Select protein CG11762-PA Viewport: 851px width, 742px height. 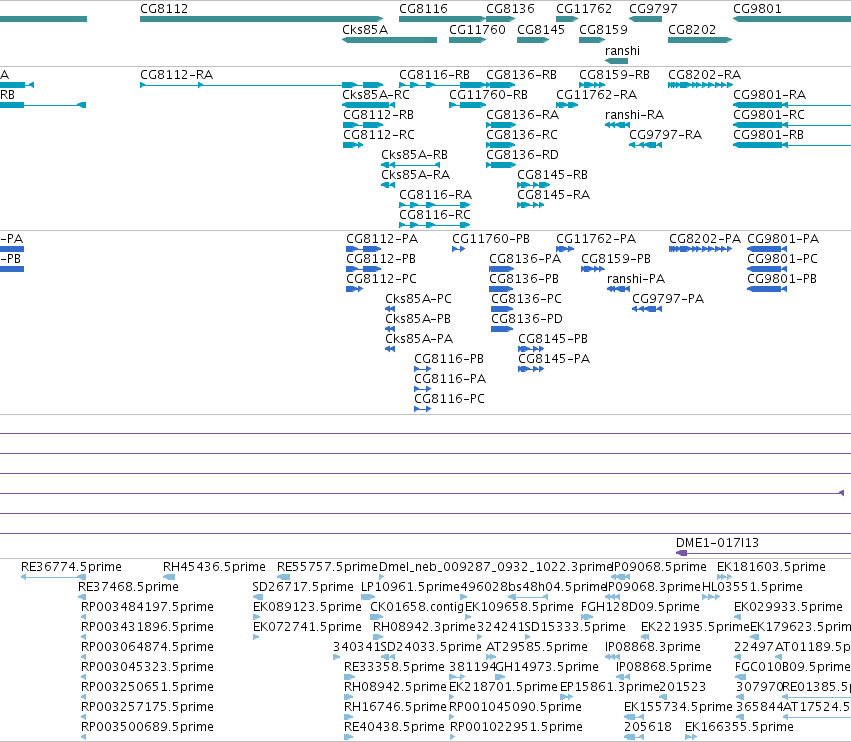[565, 249]
